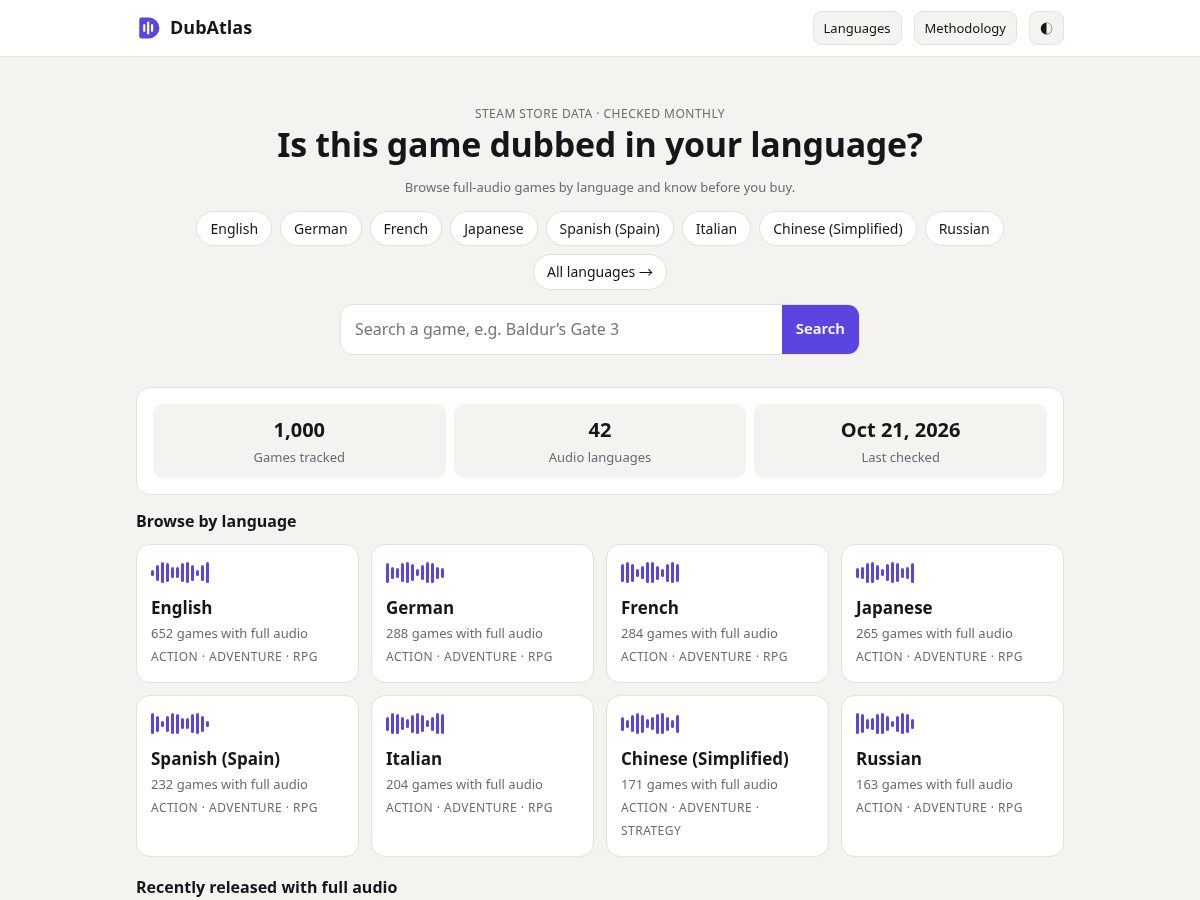This screenshot has width=1200, height=900.
Task: Click the DubAtlas logo icon
Action: (x=148, y=28)
